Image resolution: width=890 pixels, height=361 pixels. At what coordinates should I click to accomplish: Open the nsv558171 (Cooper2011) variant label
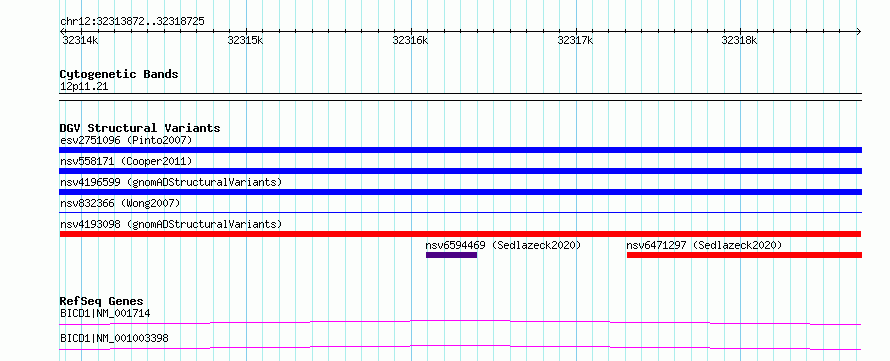point(126,161)
